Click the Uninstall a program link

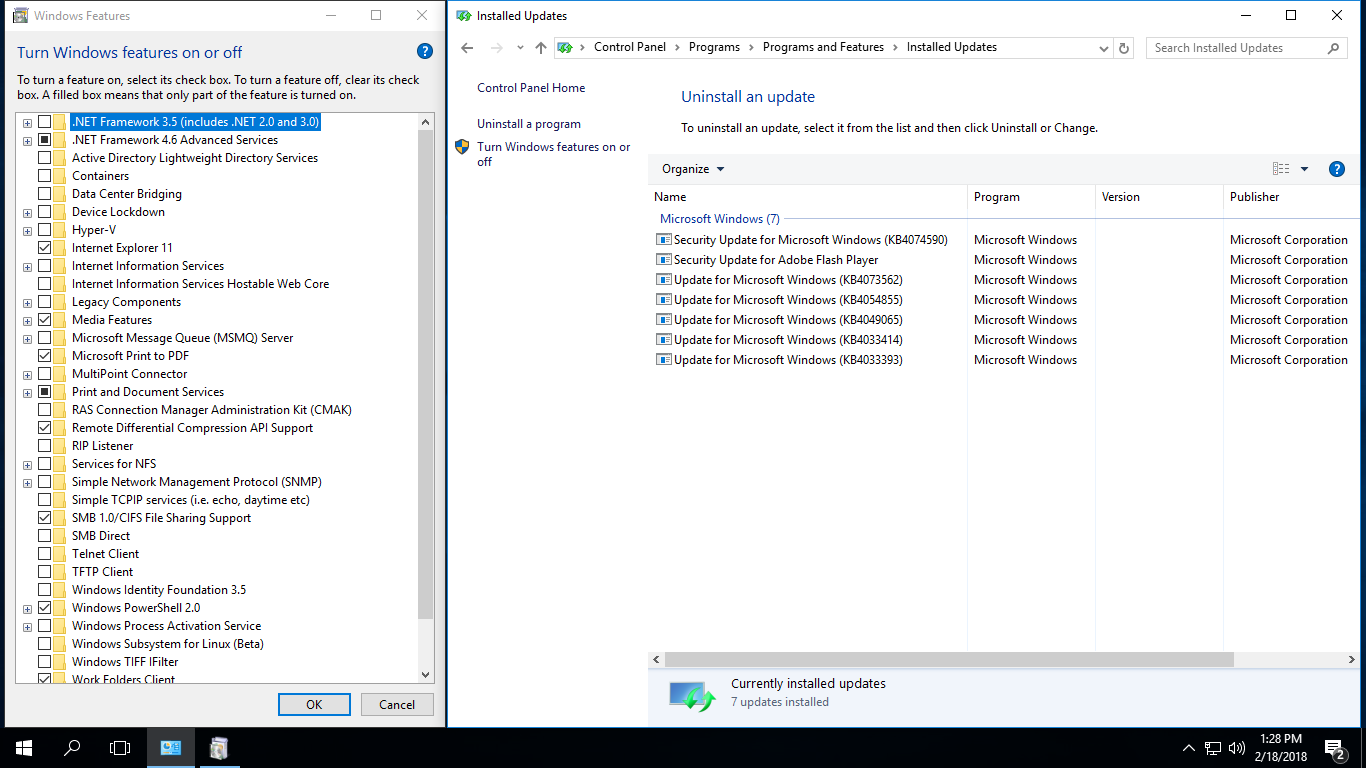point(529,124)
